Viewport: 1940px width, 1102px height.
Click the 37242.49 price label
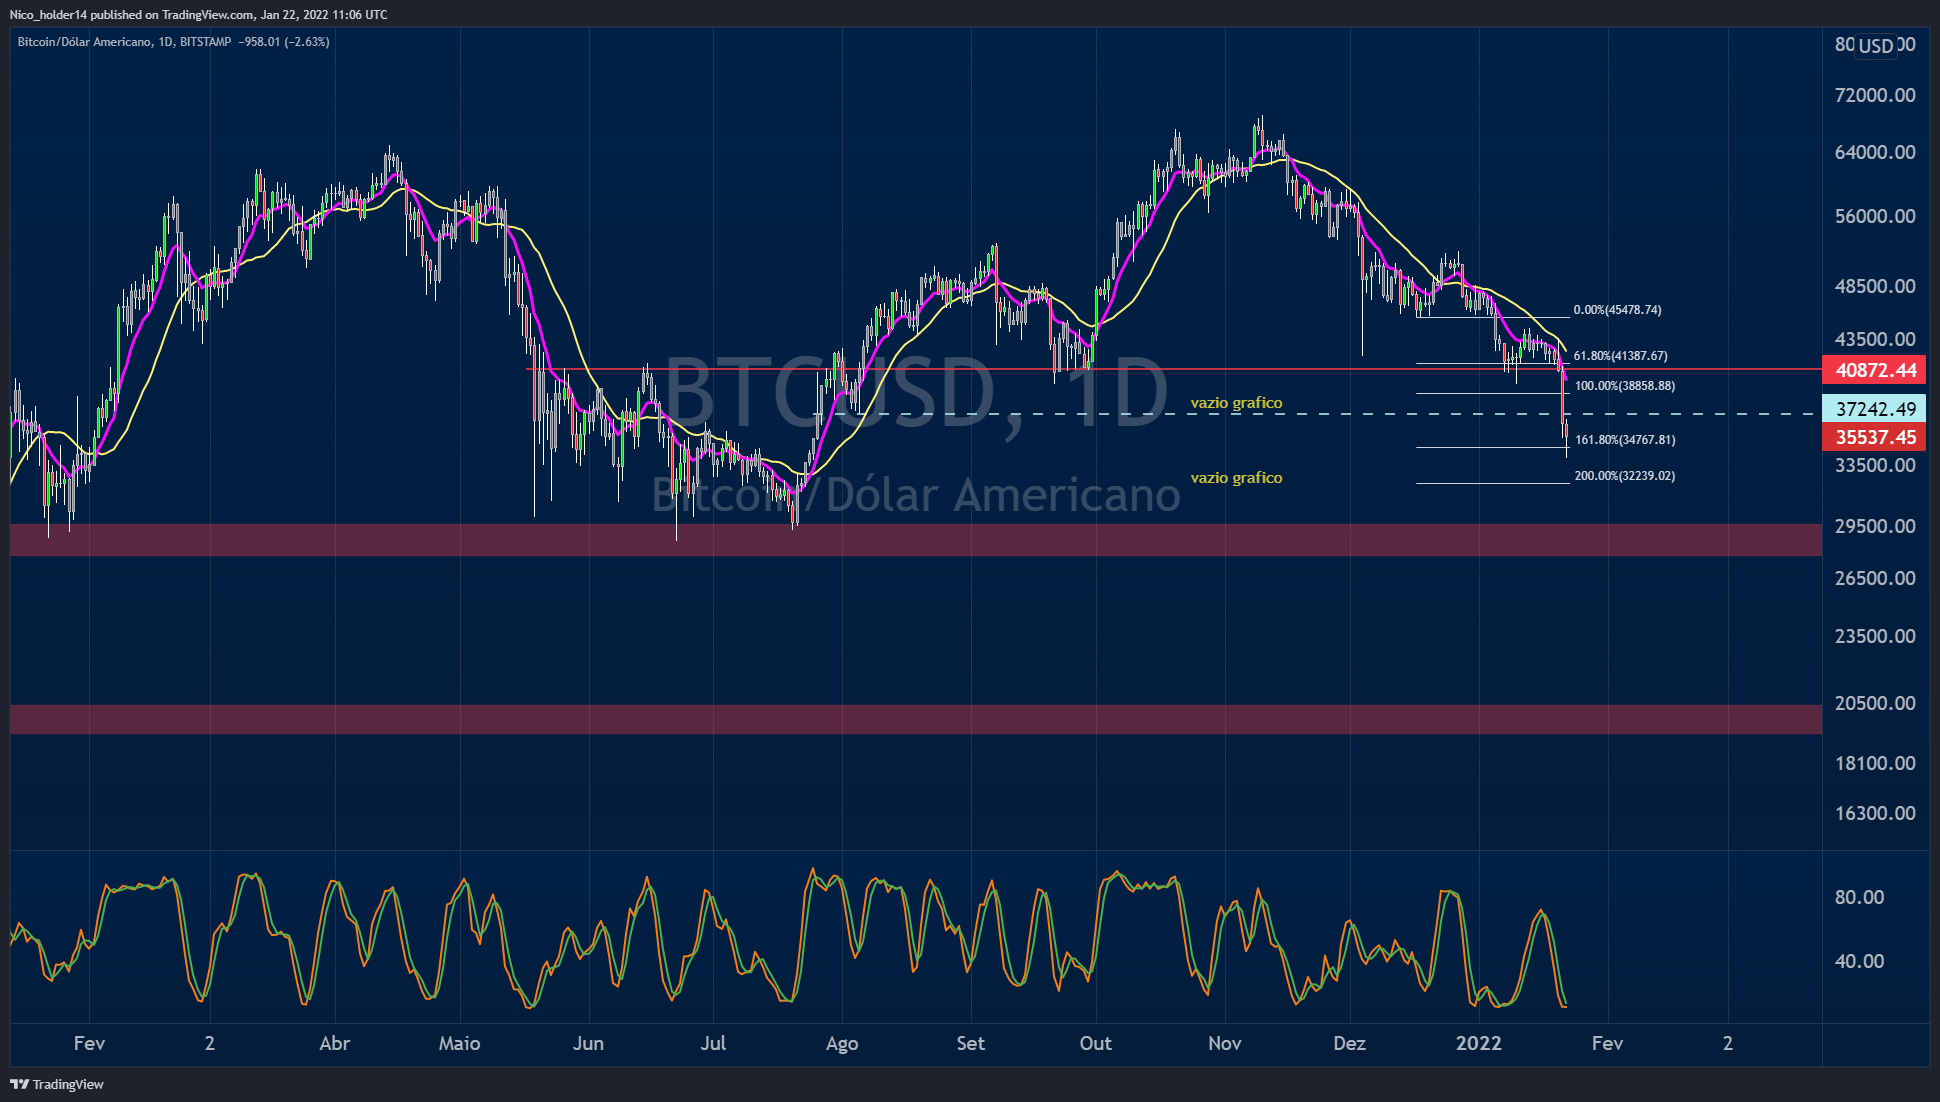[1875, 409]
